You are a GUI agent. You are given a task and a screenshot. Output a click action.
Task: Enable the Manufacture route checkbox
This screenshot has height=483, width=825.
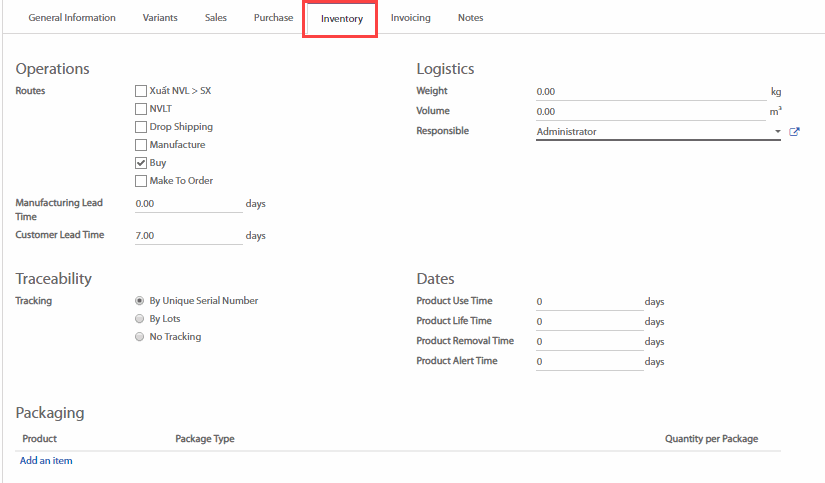coord(141,145)
